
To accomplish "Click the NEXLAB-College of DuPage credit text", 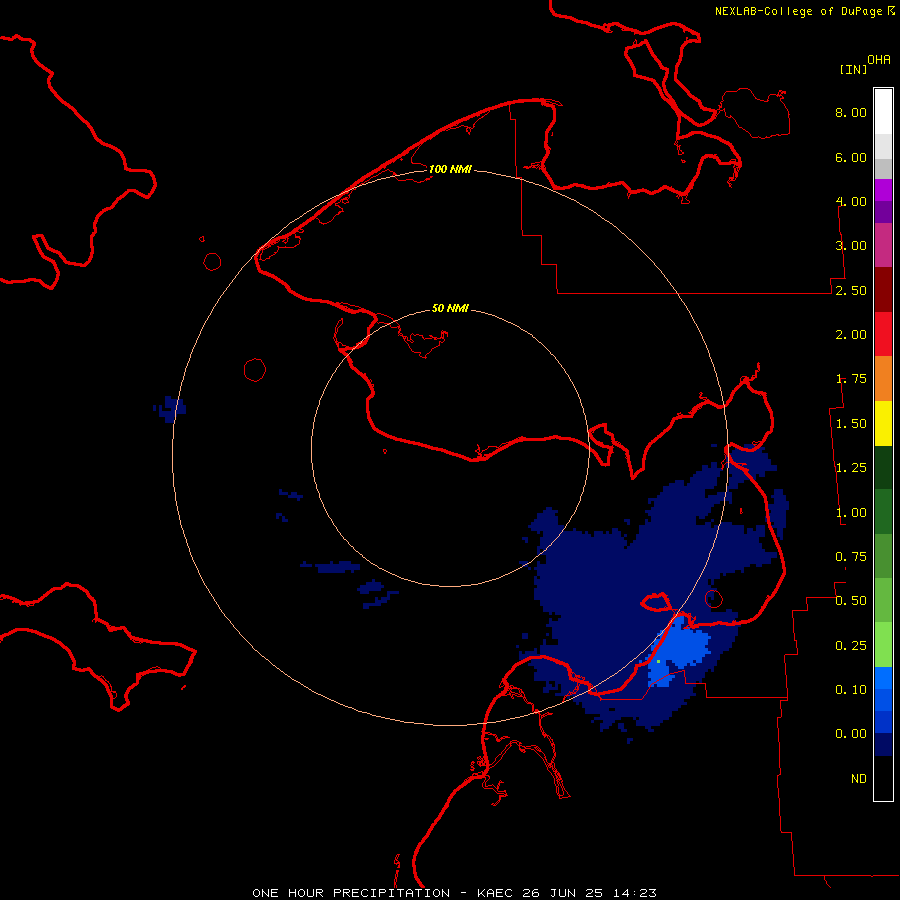I will coord(805,11).
